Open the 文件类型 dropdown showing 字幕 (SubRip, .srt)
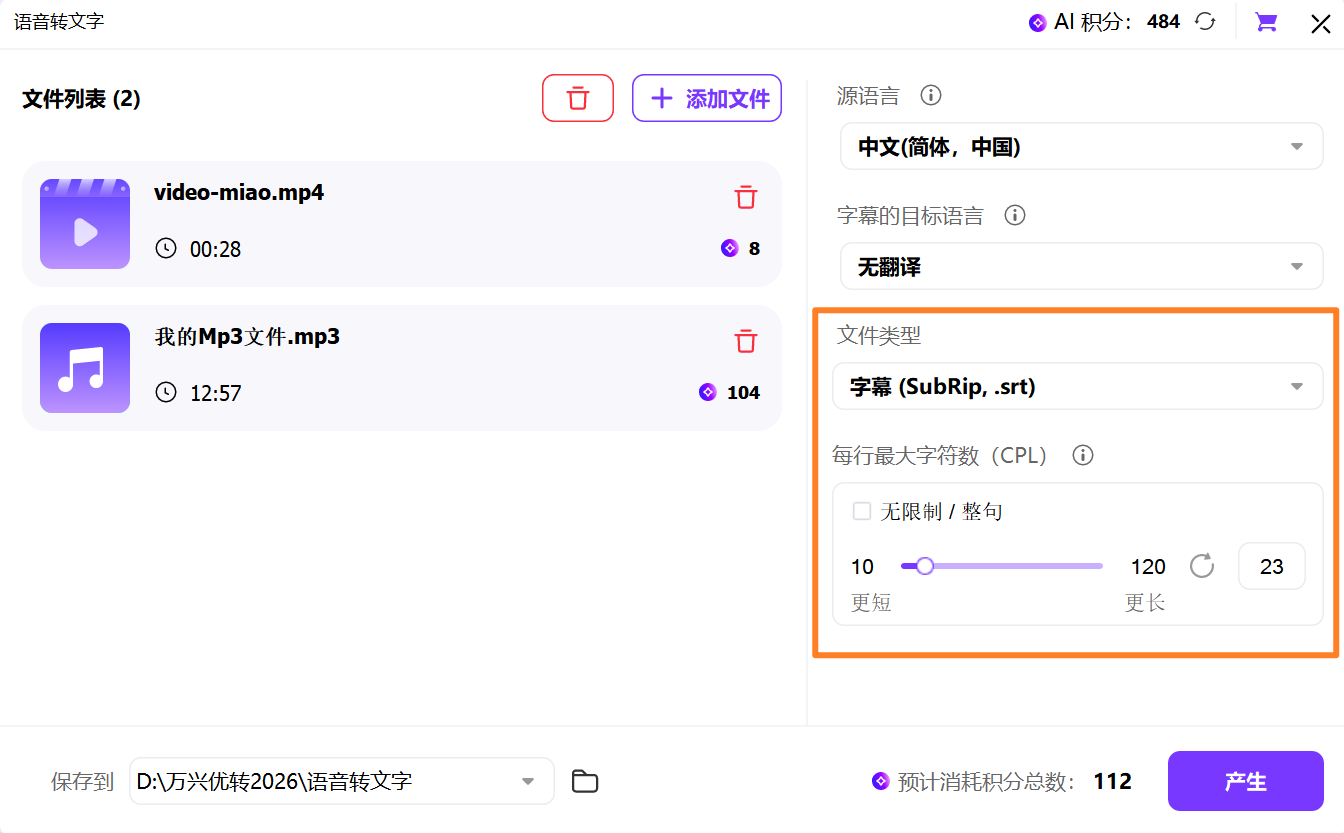The height and width of the screenshot is (833, 1344). tap(1077, 387)
